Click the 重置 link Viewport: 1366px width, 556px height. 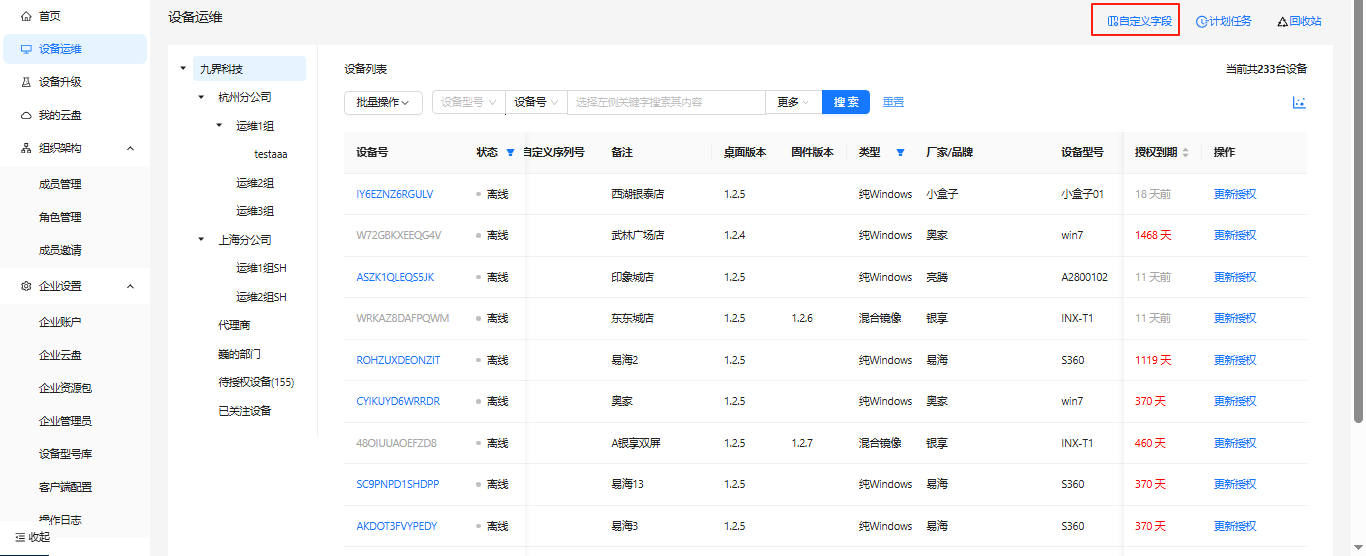click(893, 102)
